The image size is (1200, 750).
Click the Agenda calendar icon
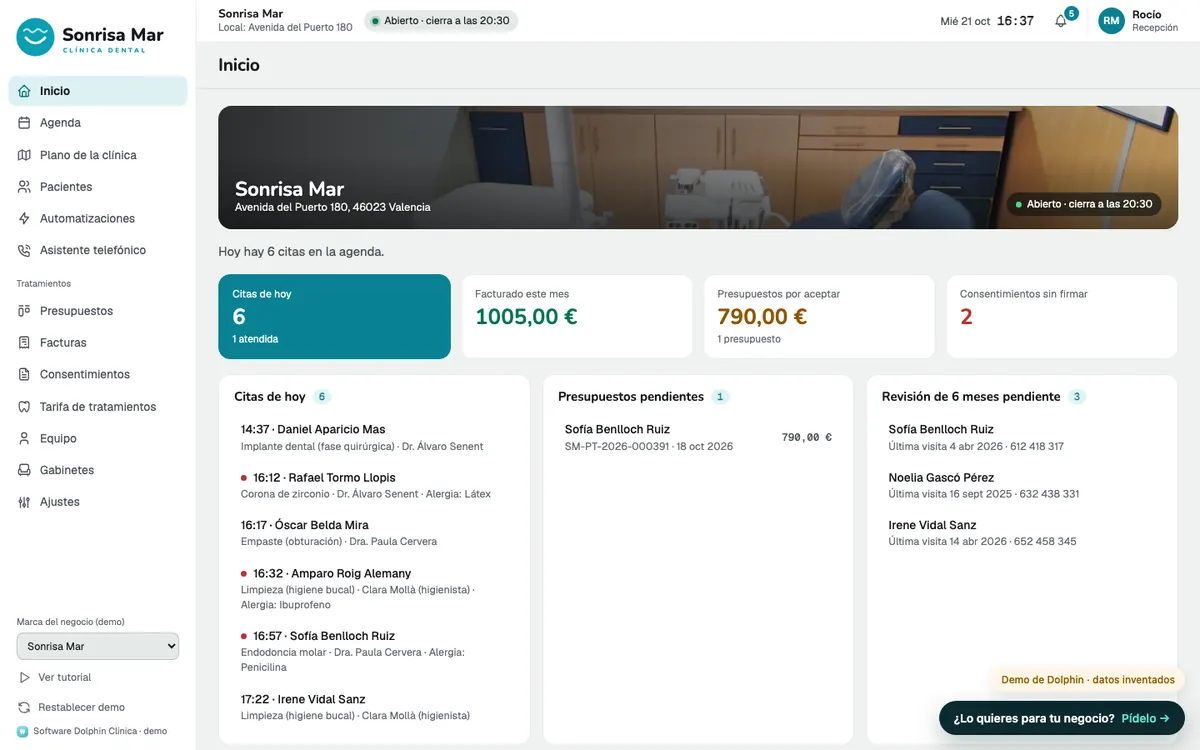24,123
